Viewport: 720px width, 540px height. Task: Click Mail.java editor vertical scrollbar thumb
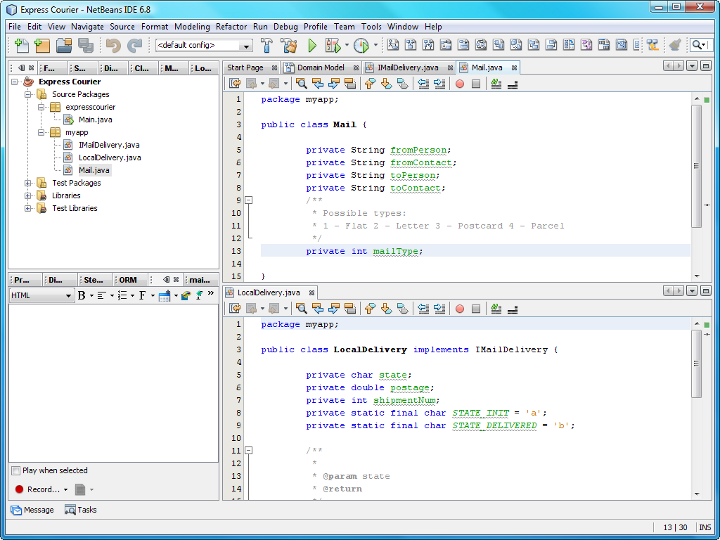pyautogui.click(x=697, y=166)
